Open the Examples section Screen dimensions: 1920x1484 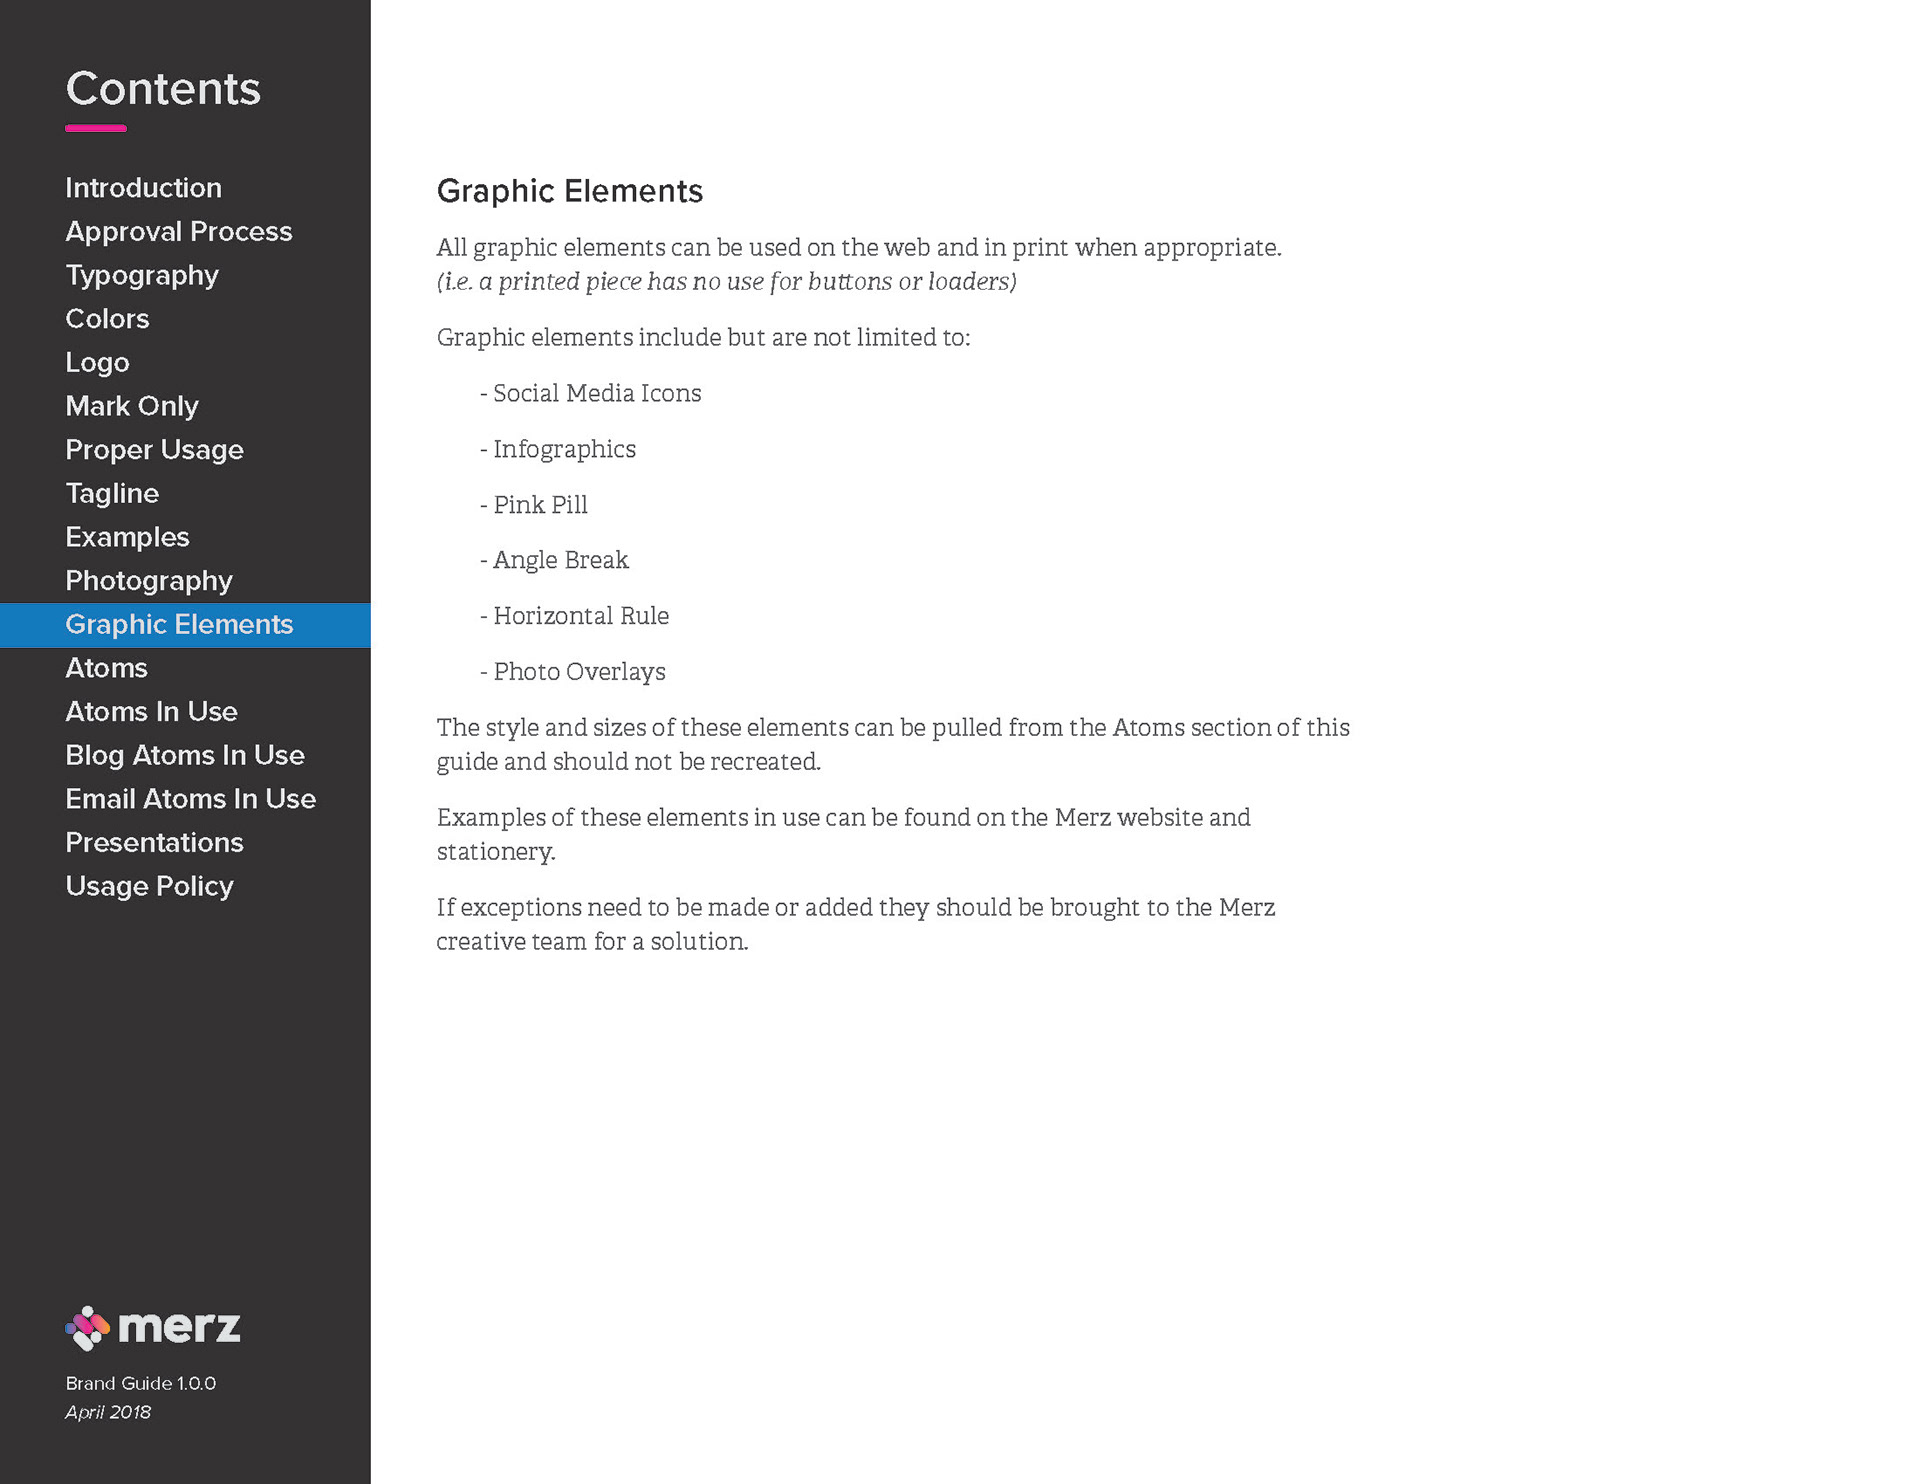click(x=127, y=537)
